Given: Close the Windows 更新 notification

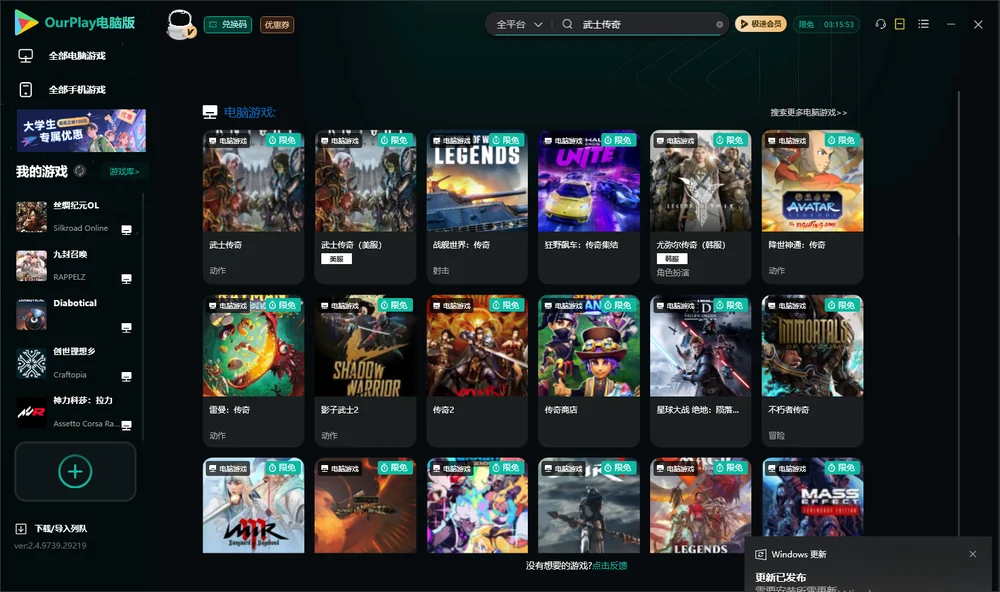Looking at the screenshot, I should (973, 554).
